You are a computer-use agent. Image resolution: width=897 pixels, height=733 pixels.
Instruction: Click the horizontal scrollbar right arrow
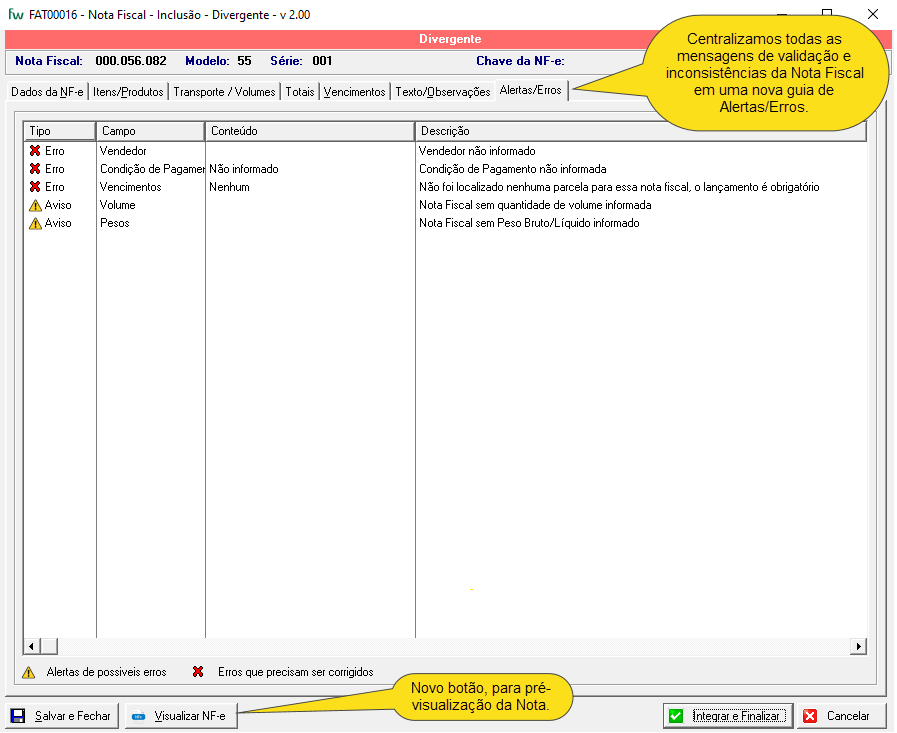coord(858,647)
